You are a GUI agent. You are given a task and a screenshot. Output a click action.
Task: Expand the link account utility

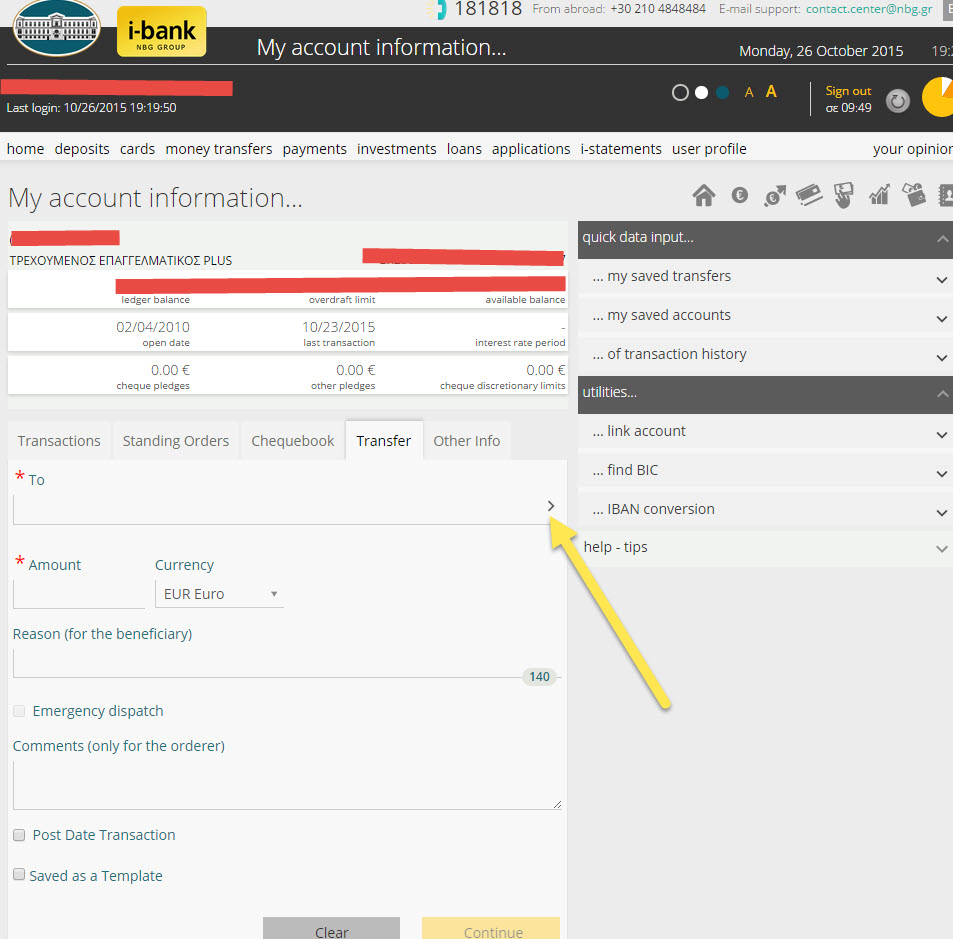click(x=942, y=435)
